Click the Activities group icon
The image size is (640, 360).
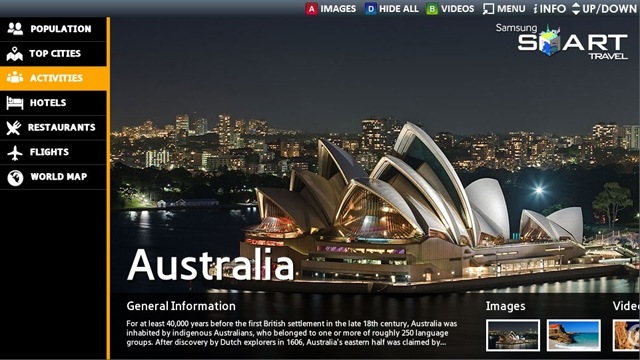pyautogui.click(x=15, y=78)
